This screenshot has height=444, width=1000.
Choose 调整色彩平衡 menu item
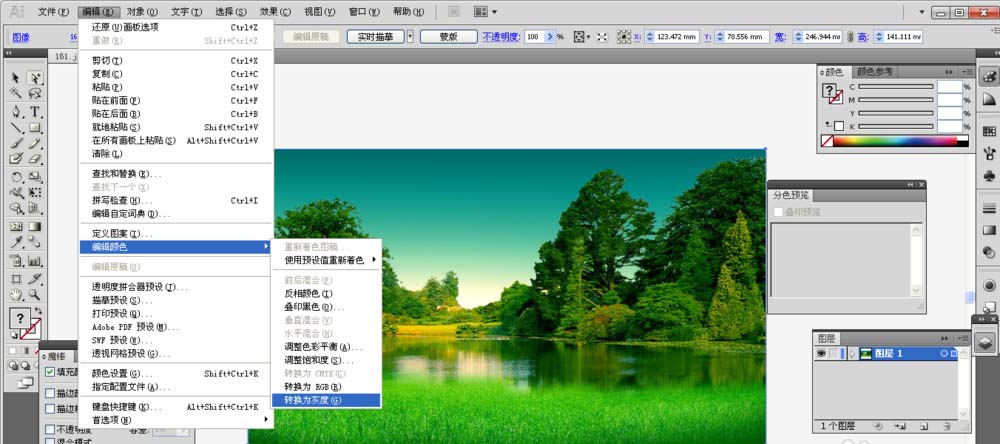pos(327,347)
